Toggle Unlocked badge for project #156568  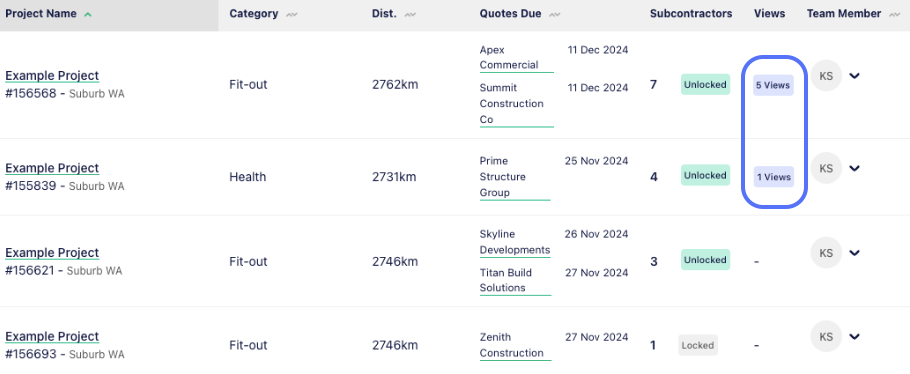[705, 85]
